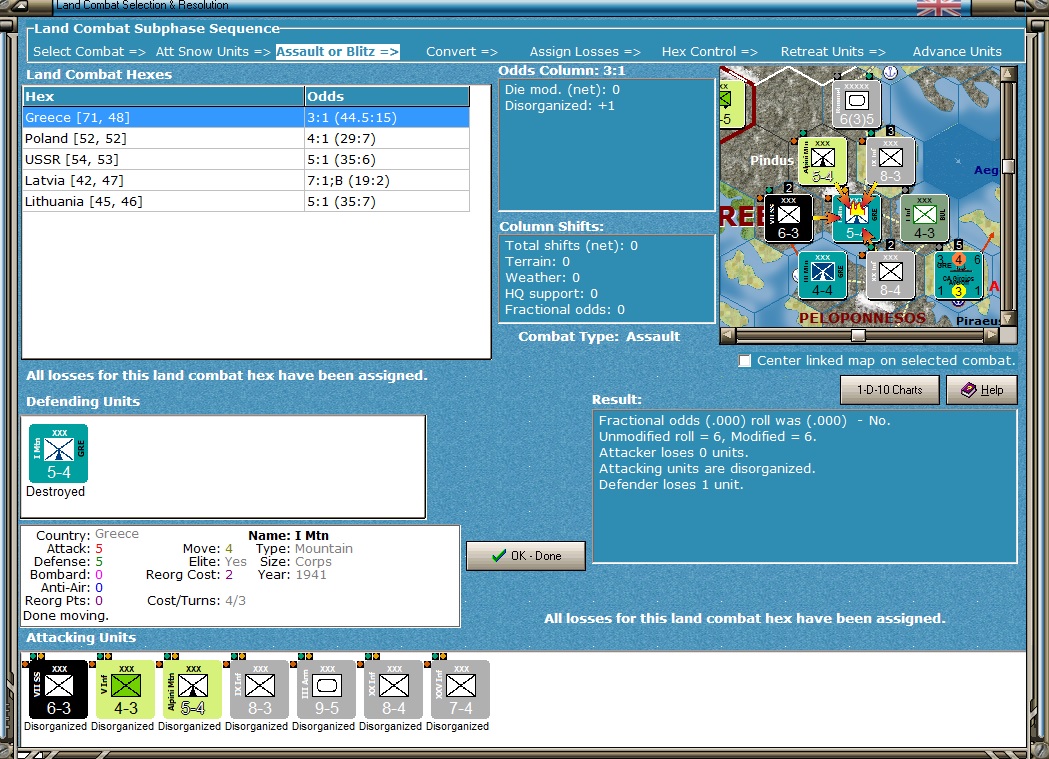Click the Bulgarian 4-3 counter on map
The width and height of the screenshot is (1049, 759).
click(924, 218)
